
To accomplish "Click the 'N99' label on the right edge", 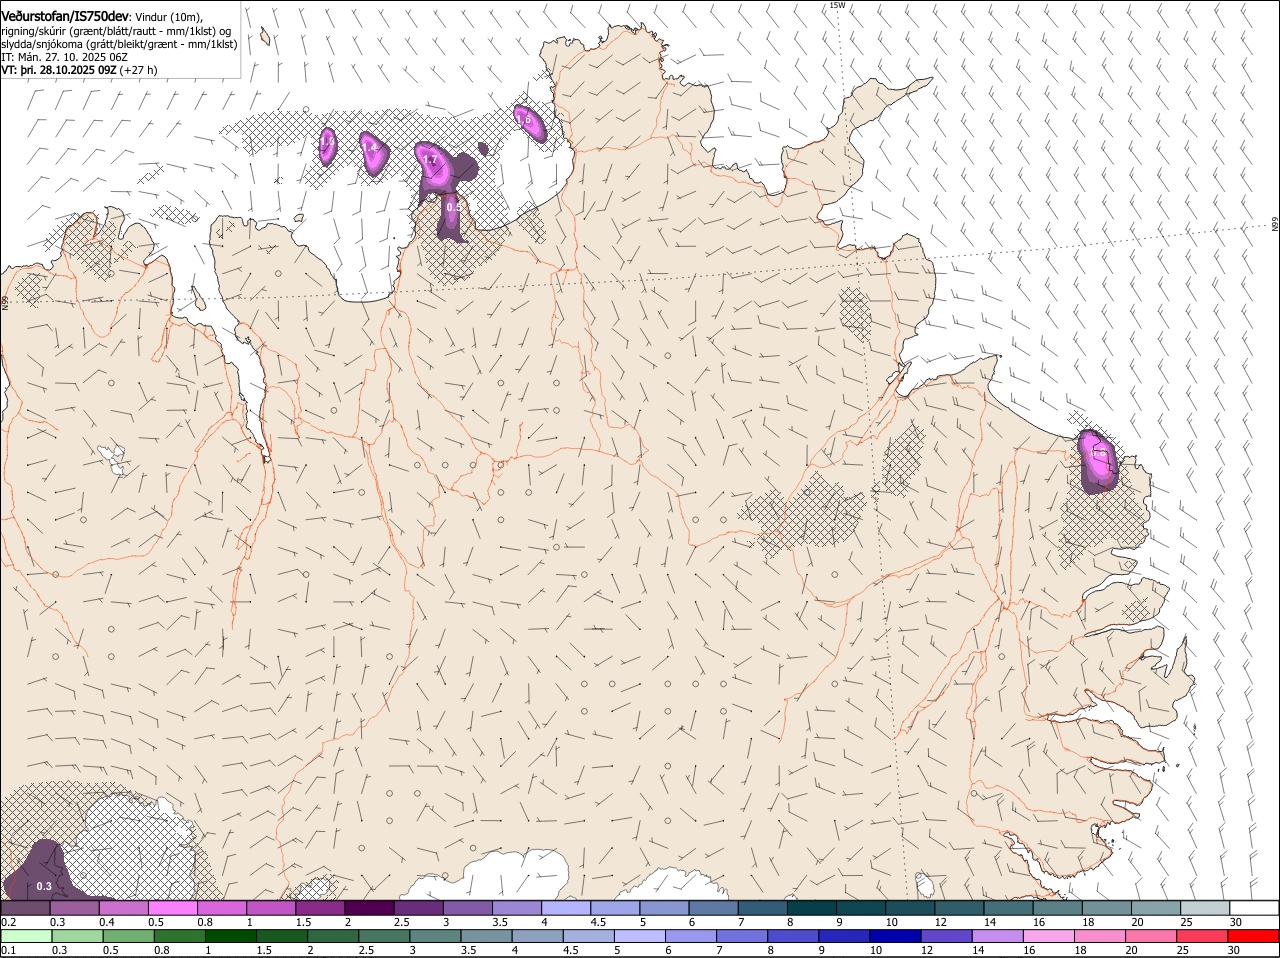I will 1275,225.
